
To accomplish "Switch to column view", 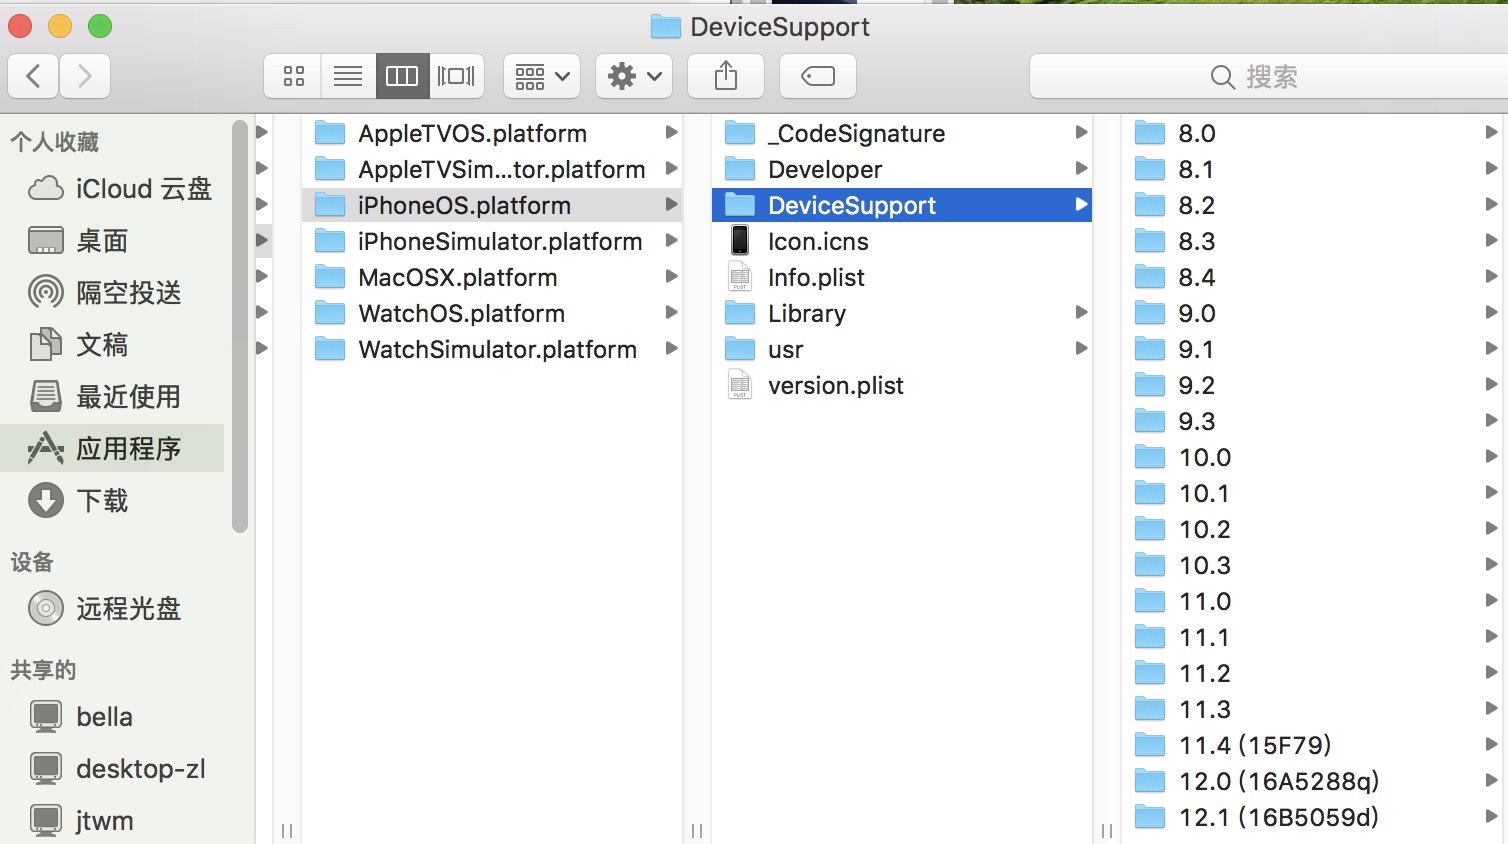I will 402,76.
